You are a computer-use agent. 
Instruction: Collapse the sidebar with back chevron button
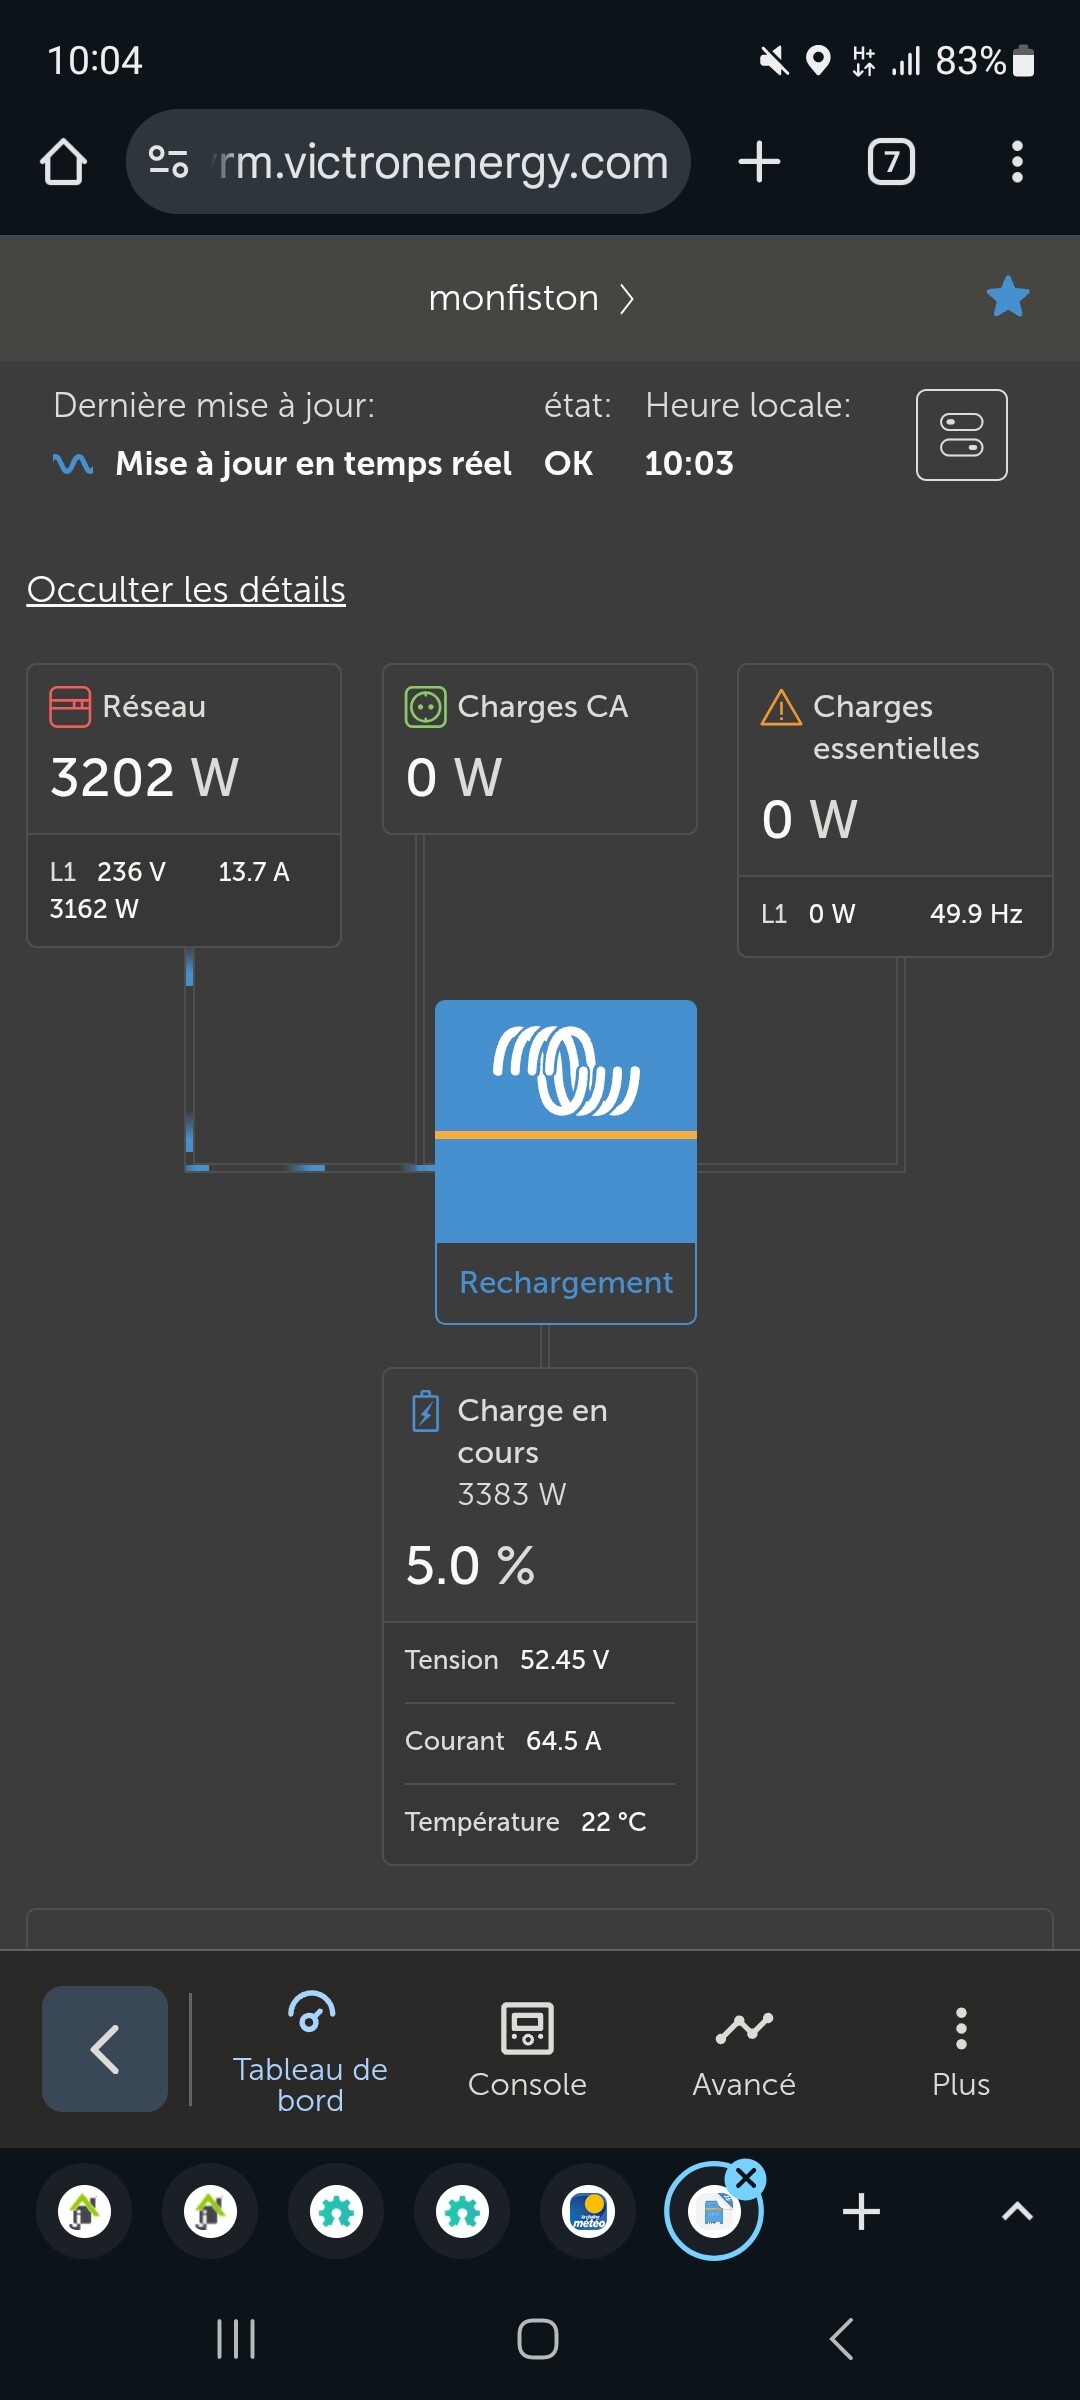tap(105, 2049)
